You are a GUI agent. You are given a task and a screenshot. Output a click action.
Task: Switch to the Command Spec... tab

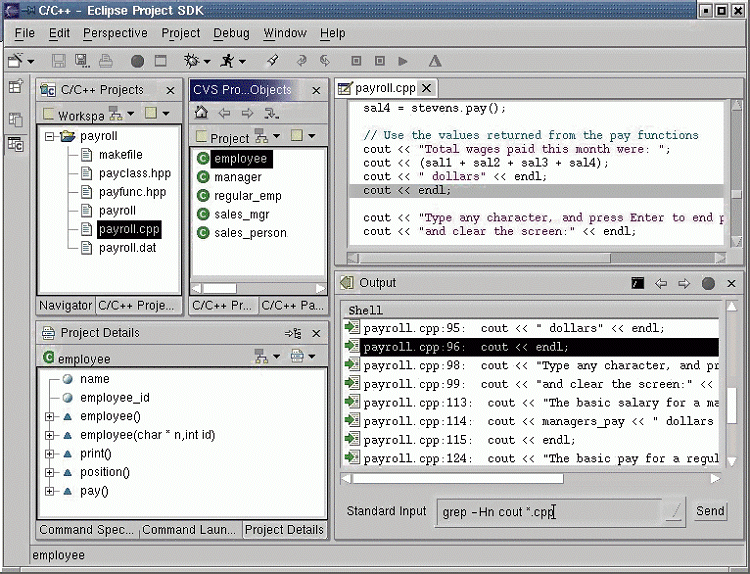(x=87, y=530)
